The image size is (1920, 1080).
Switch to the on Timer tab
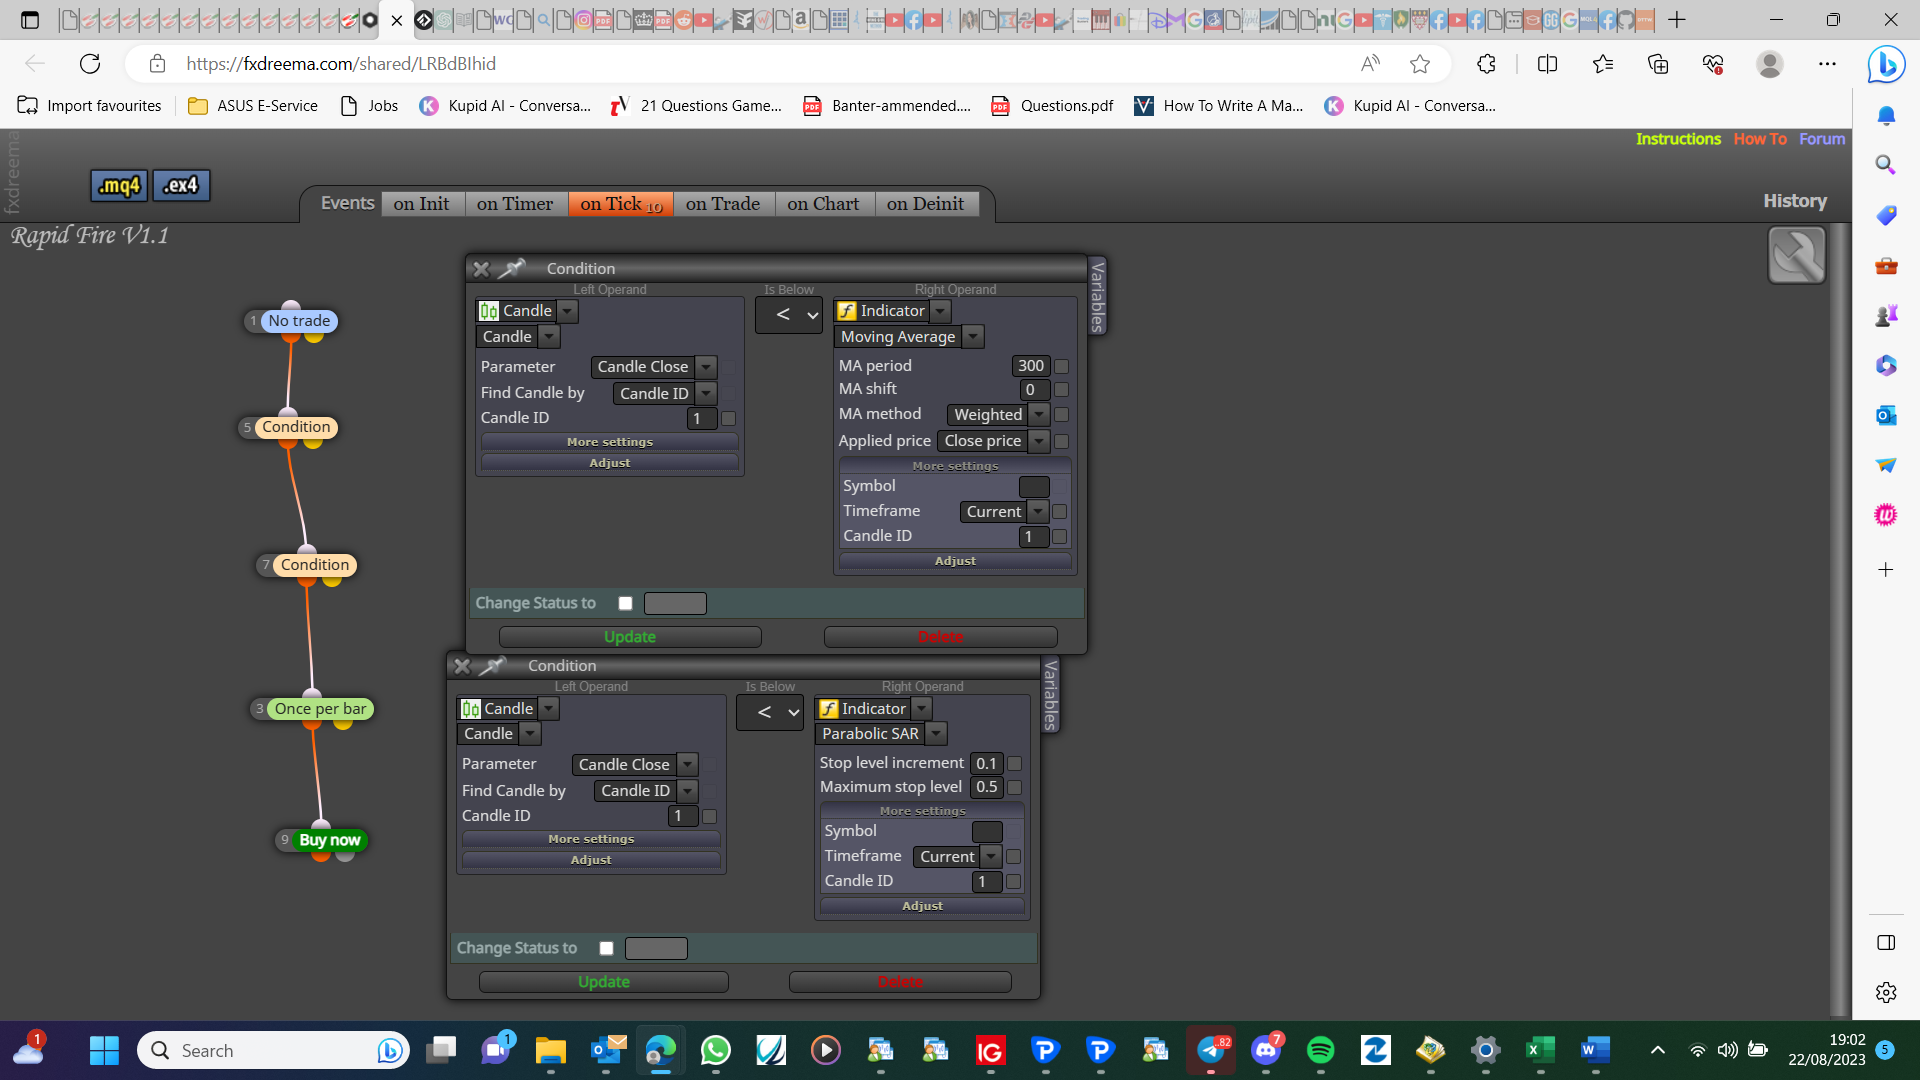pos(515,204)
